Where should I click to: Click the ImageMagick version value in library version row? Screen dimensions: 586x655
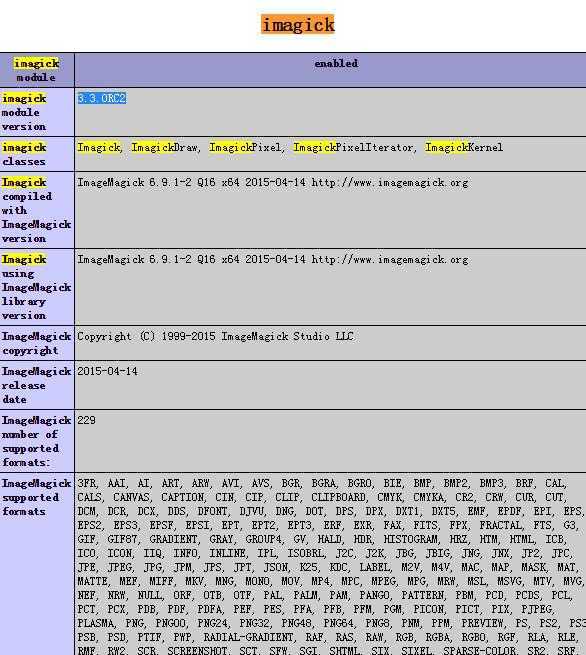point(273,259)
